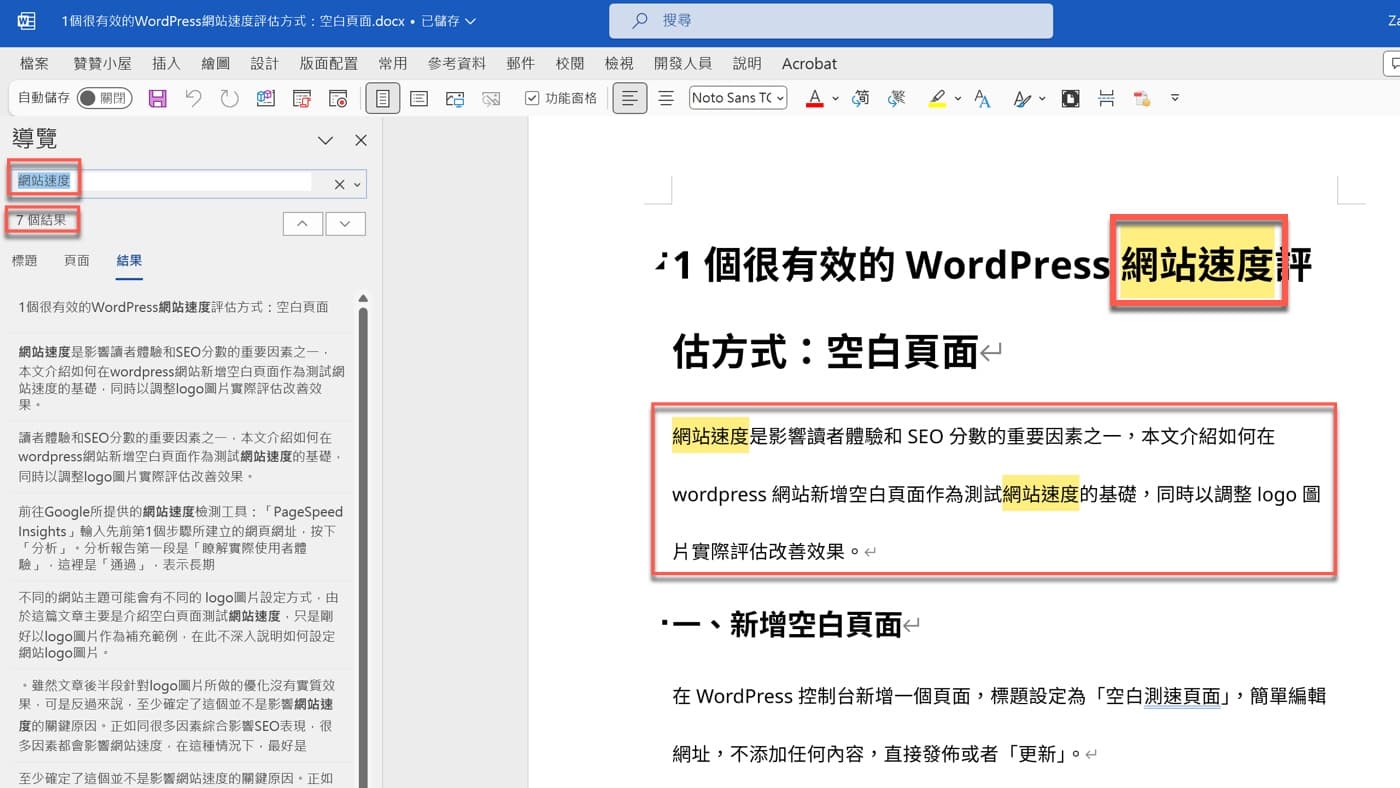Apply the yellow text highlight marker

tap(937, 98)
